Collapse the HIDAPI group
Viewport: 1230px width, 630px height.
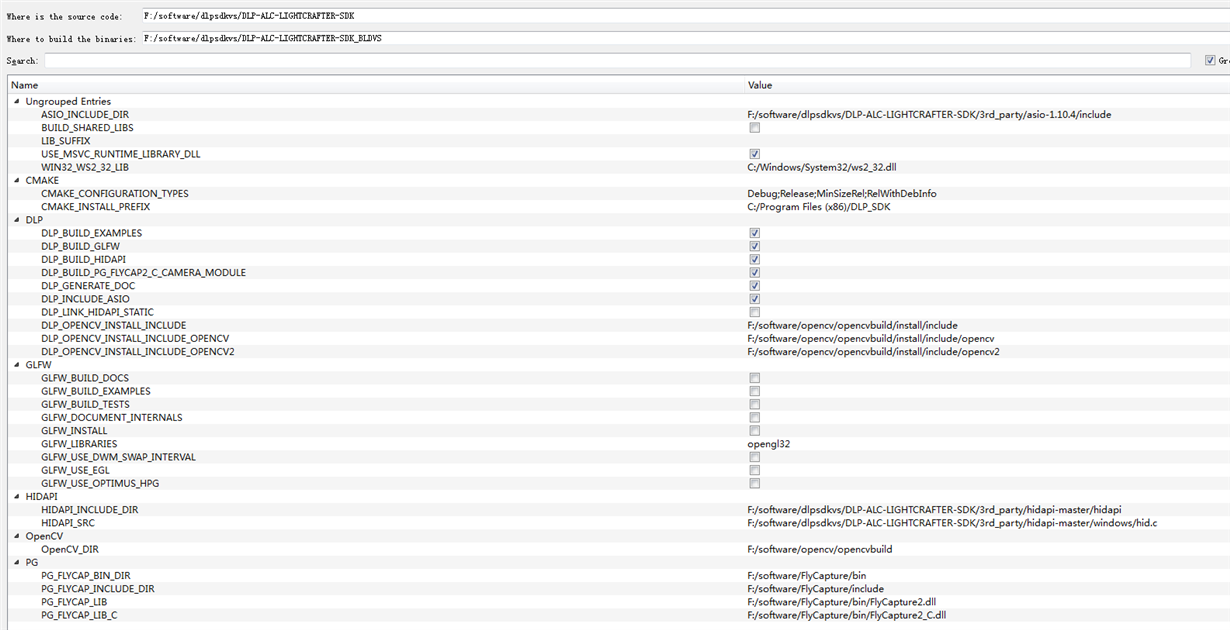tap(16, 497)
